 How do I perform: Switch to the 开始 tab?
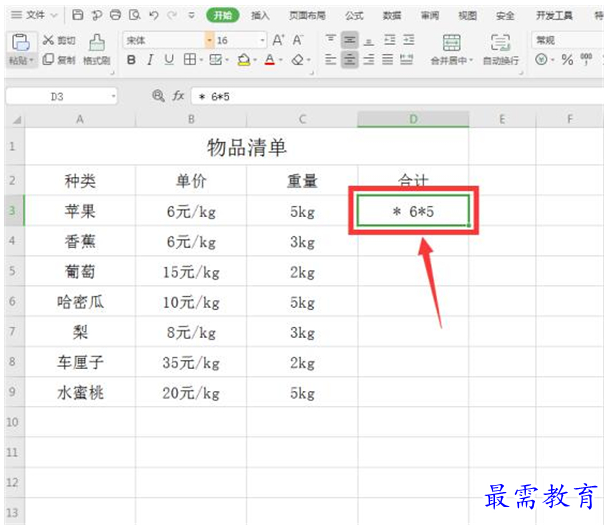(223, 15)
